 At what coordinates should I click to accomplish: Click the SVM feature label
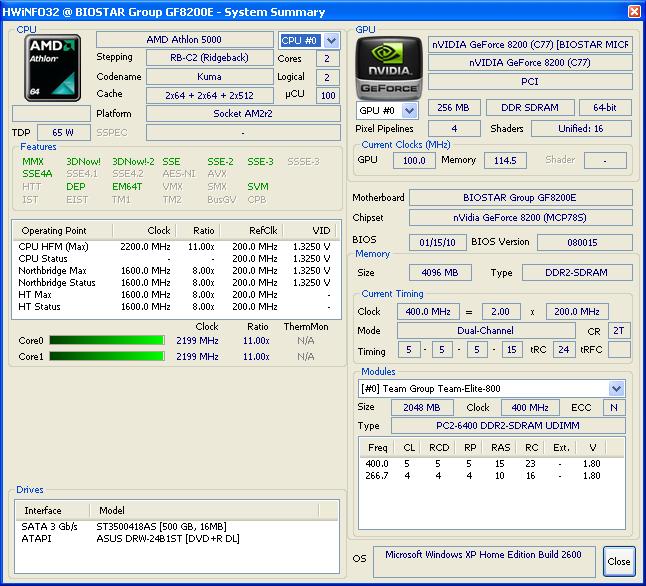[x=258, y=187]
